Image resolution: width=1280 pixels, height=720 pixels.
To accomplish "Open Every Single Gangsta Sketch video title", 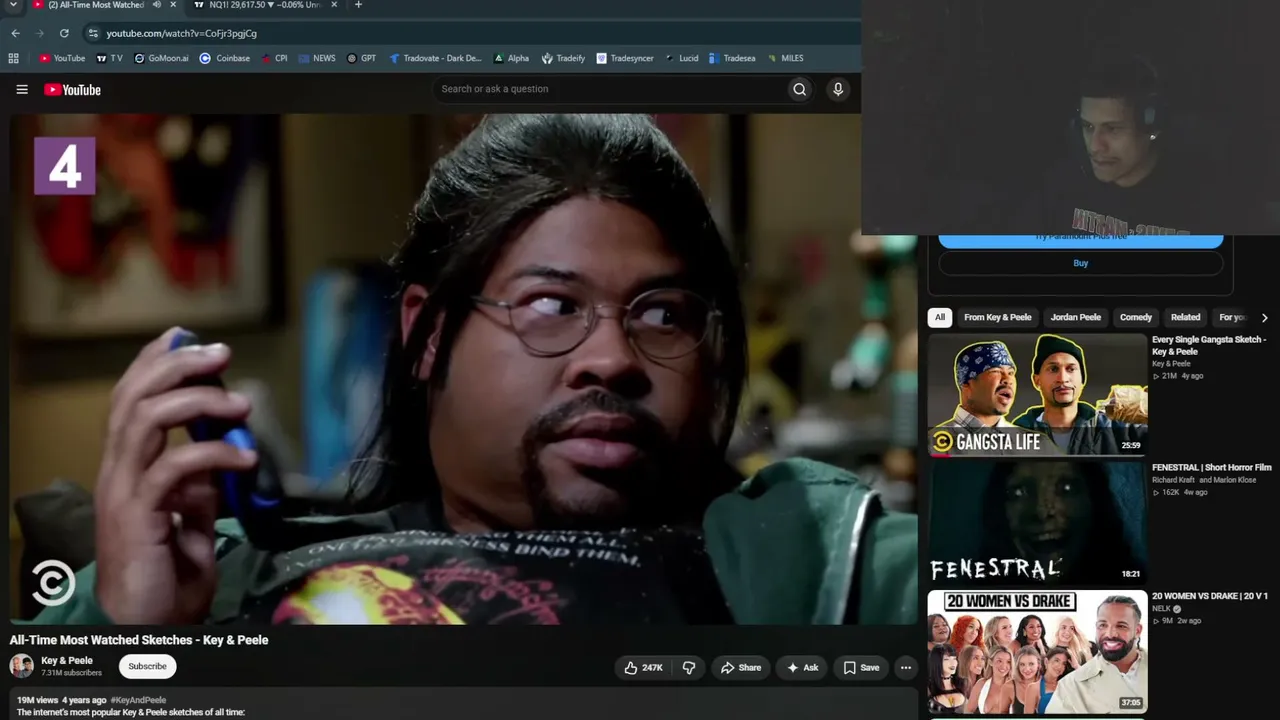I will (x=1209, y=345).
